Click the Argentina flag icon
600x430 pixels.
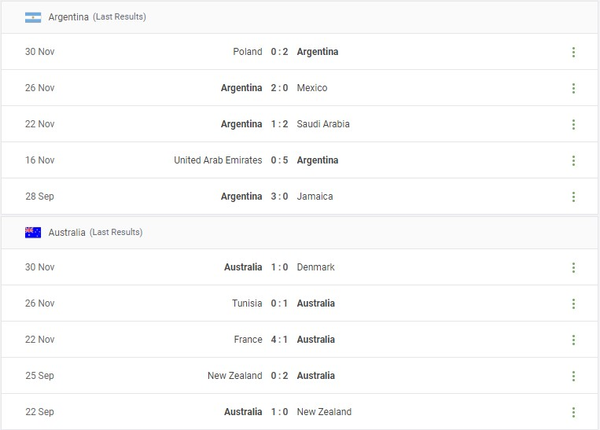click(33, 17)
